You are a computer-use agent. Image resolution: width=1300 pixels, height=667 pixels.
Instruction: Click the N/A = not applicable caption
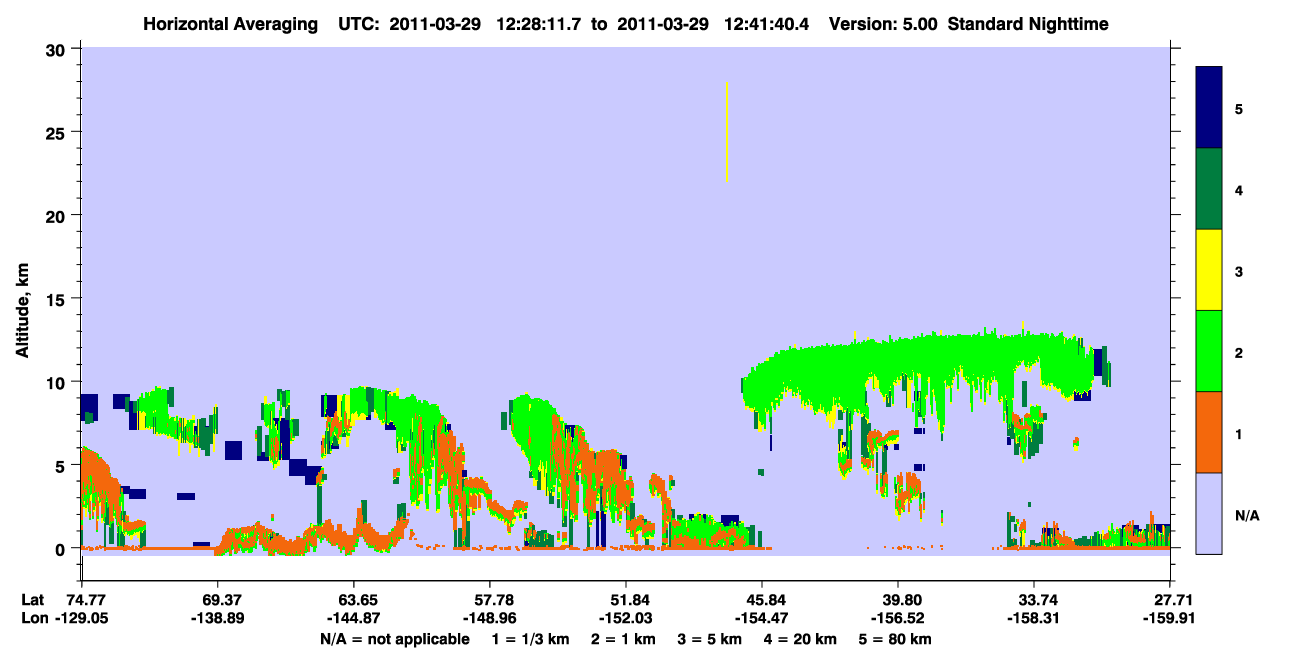(x=394, y=639)
